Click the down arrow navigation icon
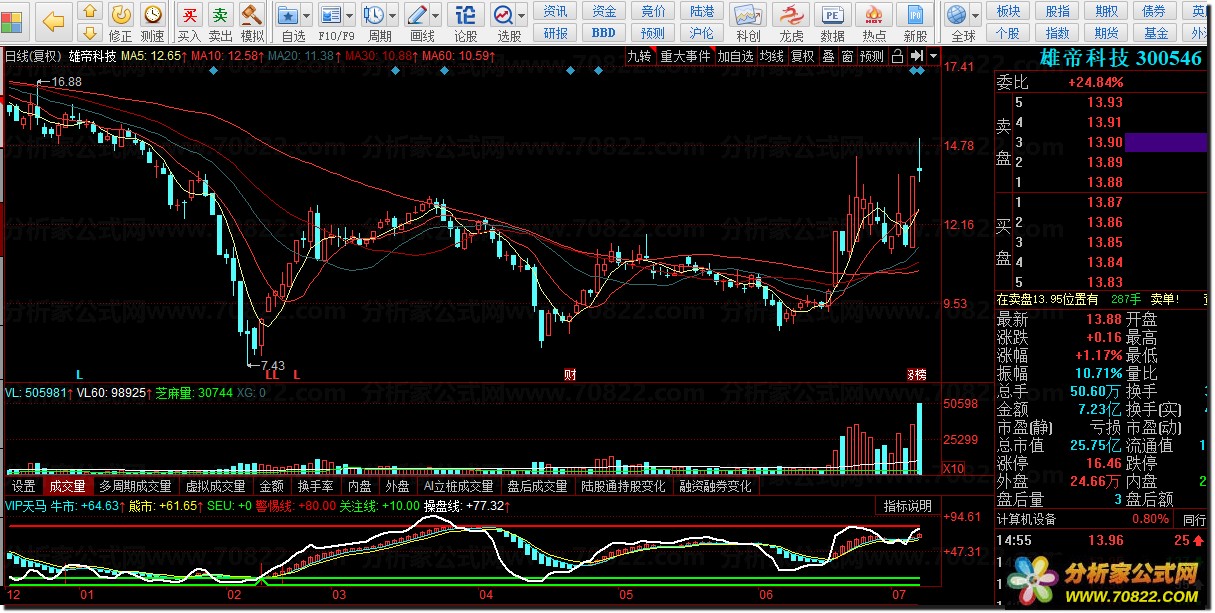 (89, 33)
